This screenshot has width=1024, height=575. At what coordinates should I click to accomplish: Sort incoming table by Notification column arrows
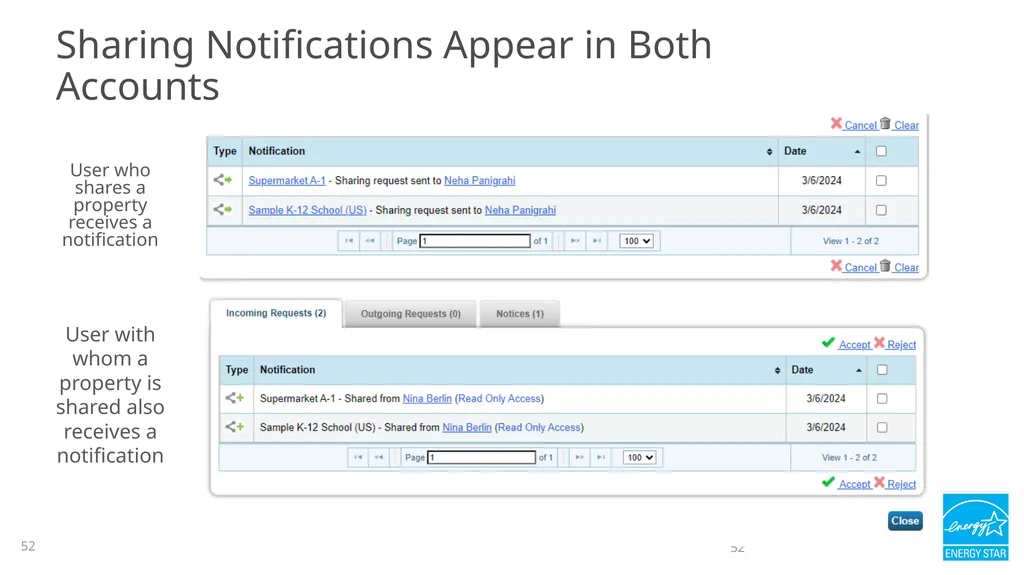click(777, 370)
